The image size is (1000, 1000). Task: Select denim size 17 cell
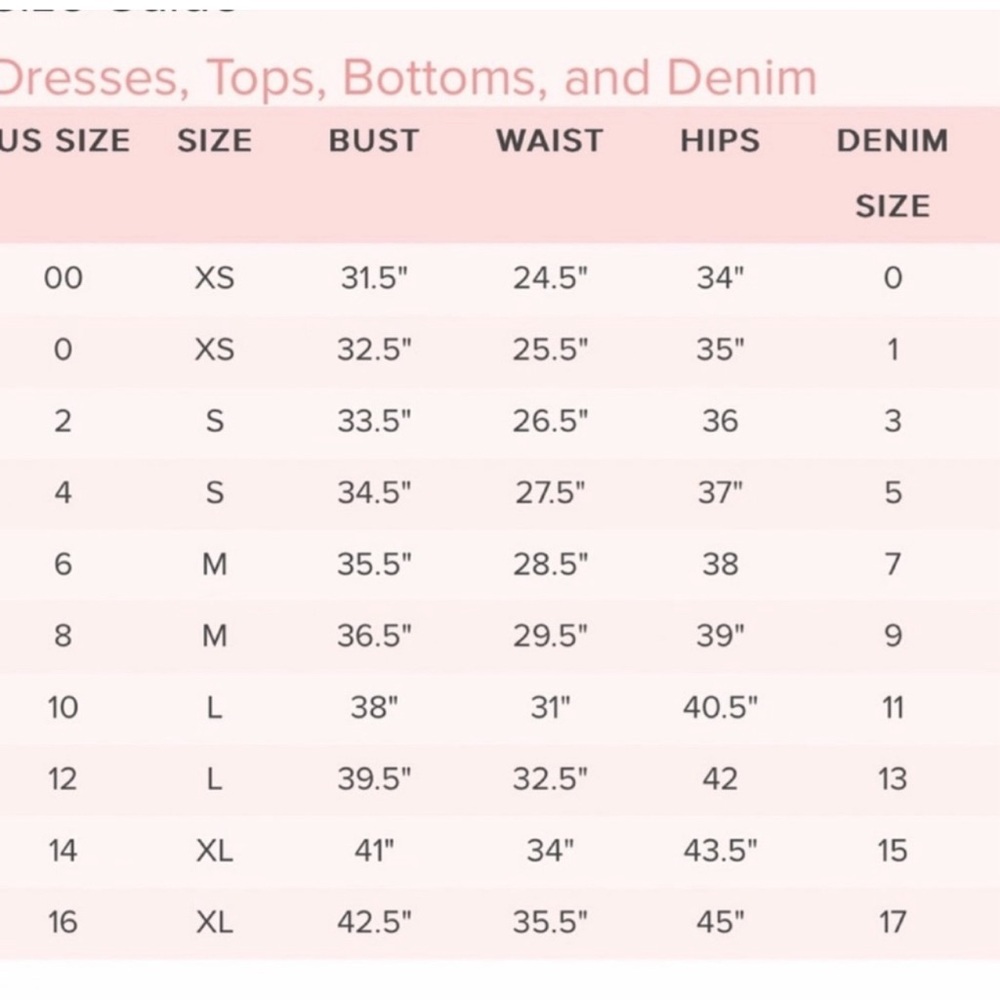click(x=892, y=922)
